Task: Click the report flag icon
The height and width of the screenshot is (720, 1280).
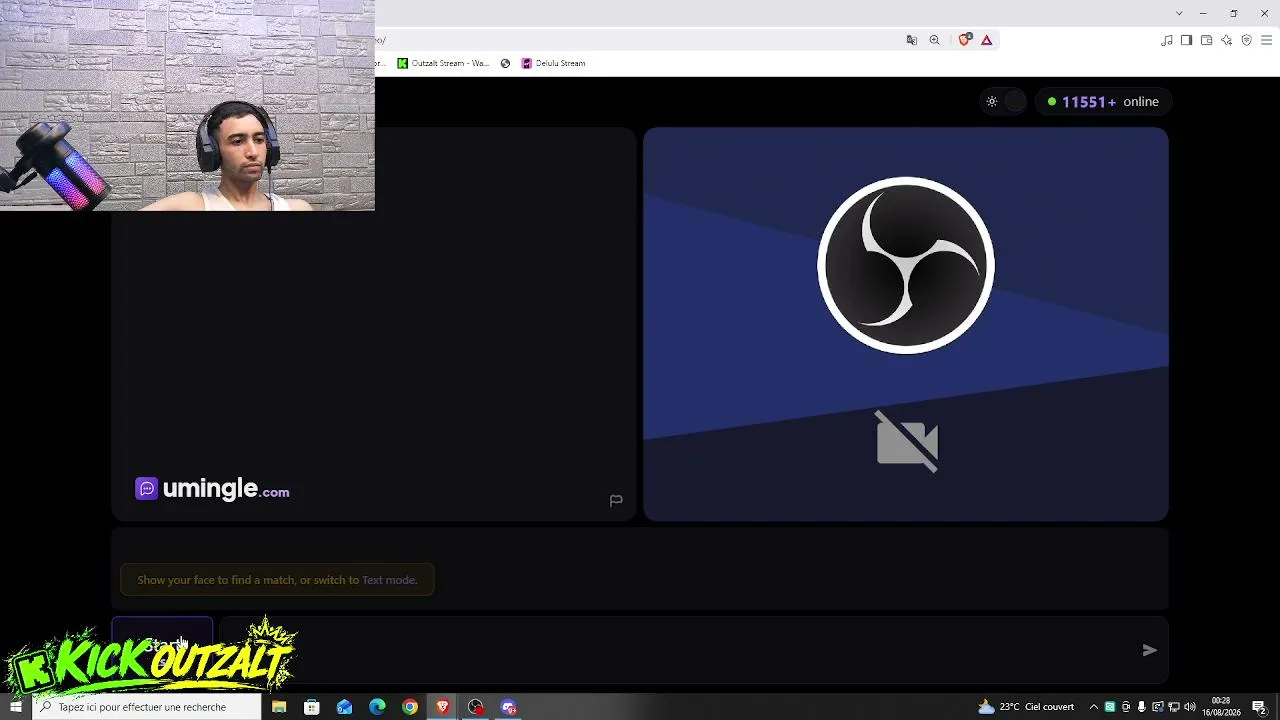Action: pos(616,500)
